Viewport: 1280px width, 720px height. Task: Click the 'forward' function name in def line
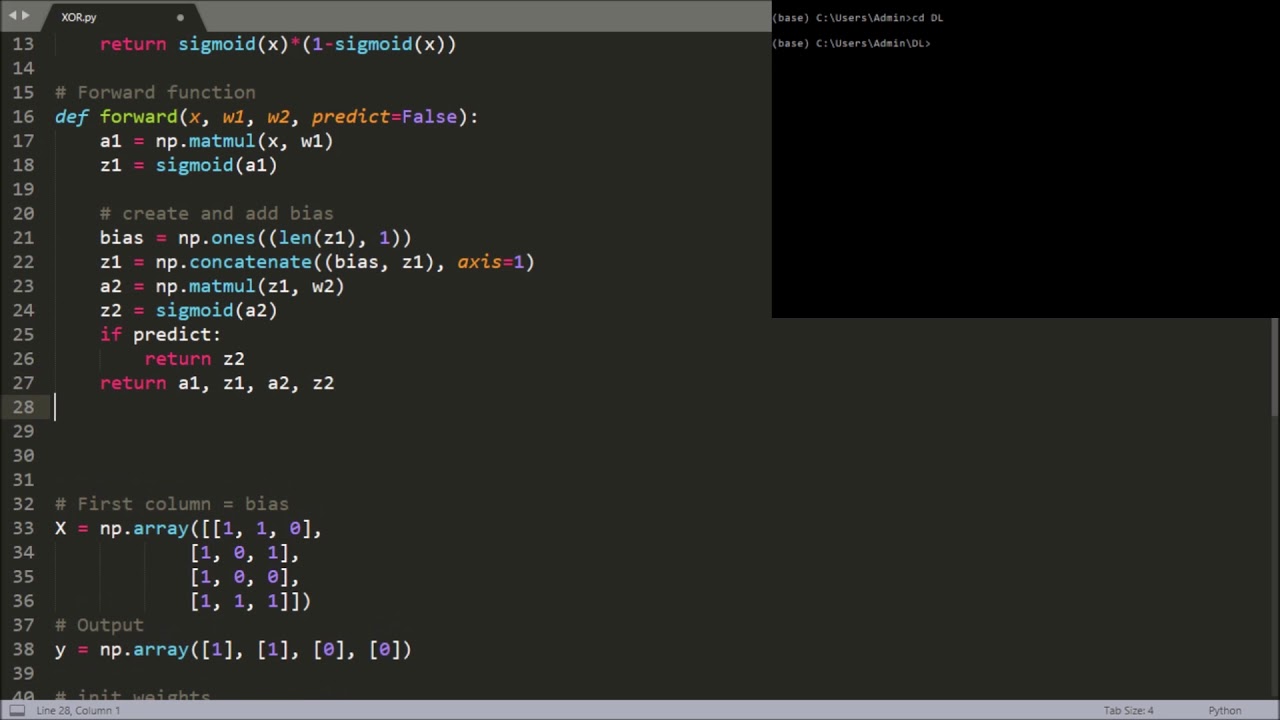[138, 117]
